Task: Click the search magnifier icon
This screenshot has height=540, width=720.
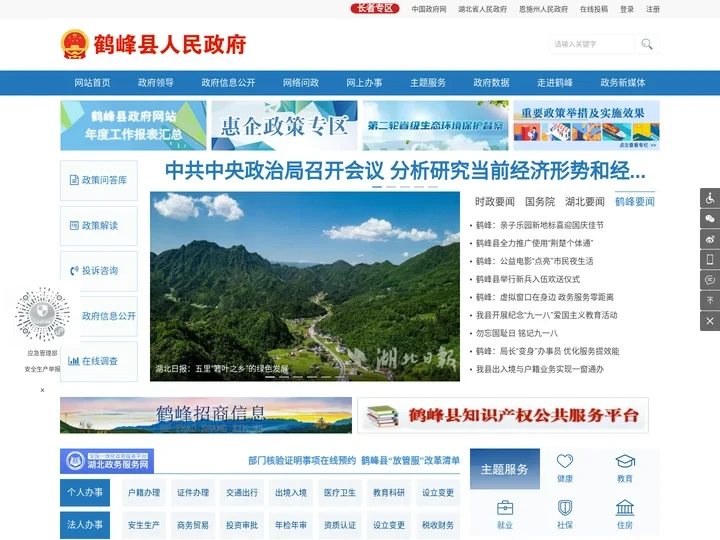Action: point(647,44)
